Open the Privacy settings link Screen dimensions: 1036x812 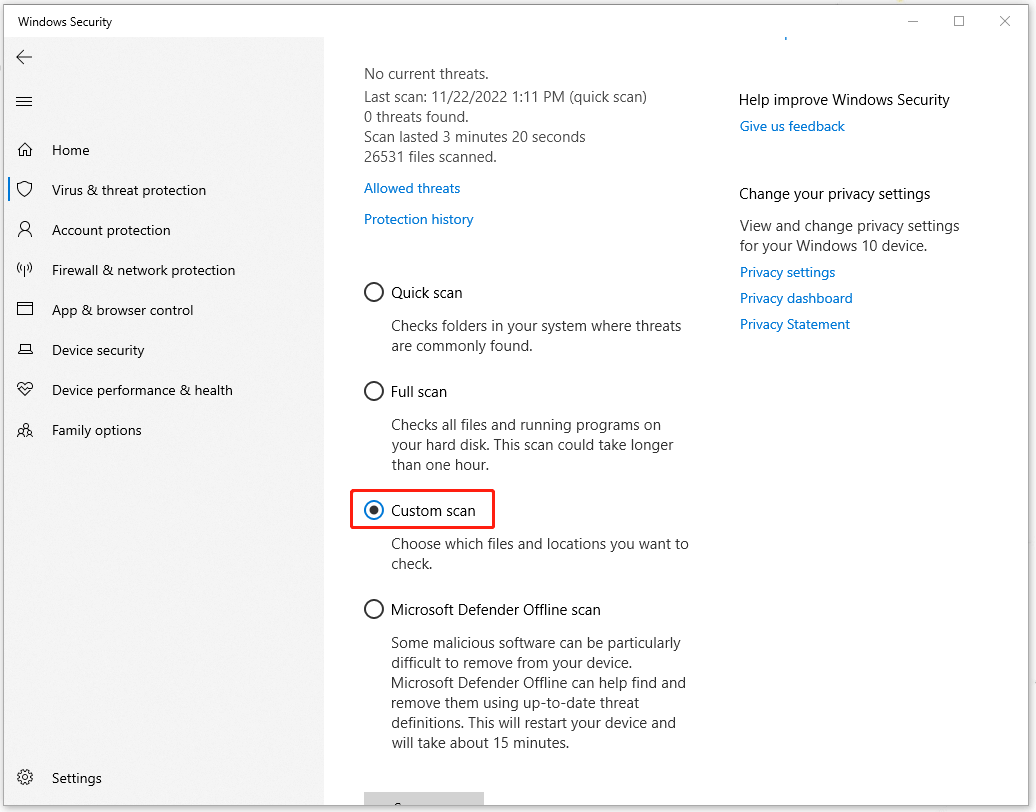pos(788,272)
